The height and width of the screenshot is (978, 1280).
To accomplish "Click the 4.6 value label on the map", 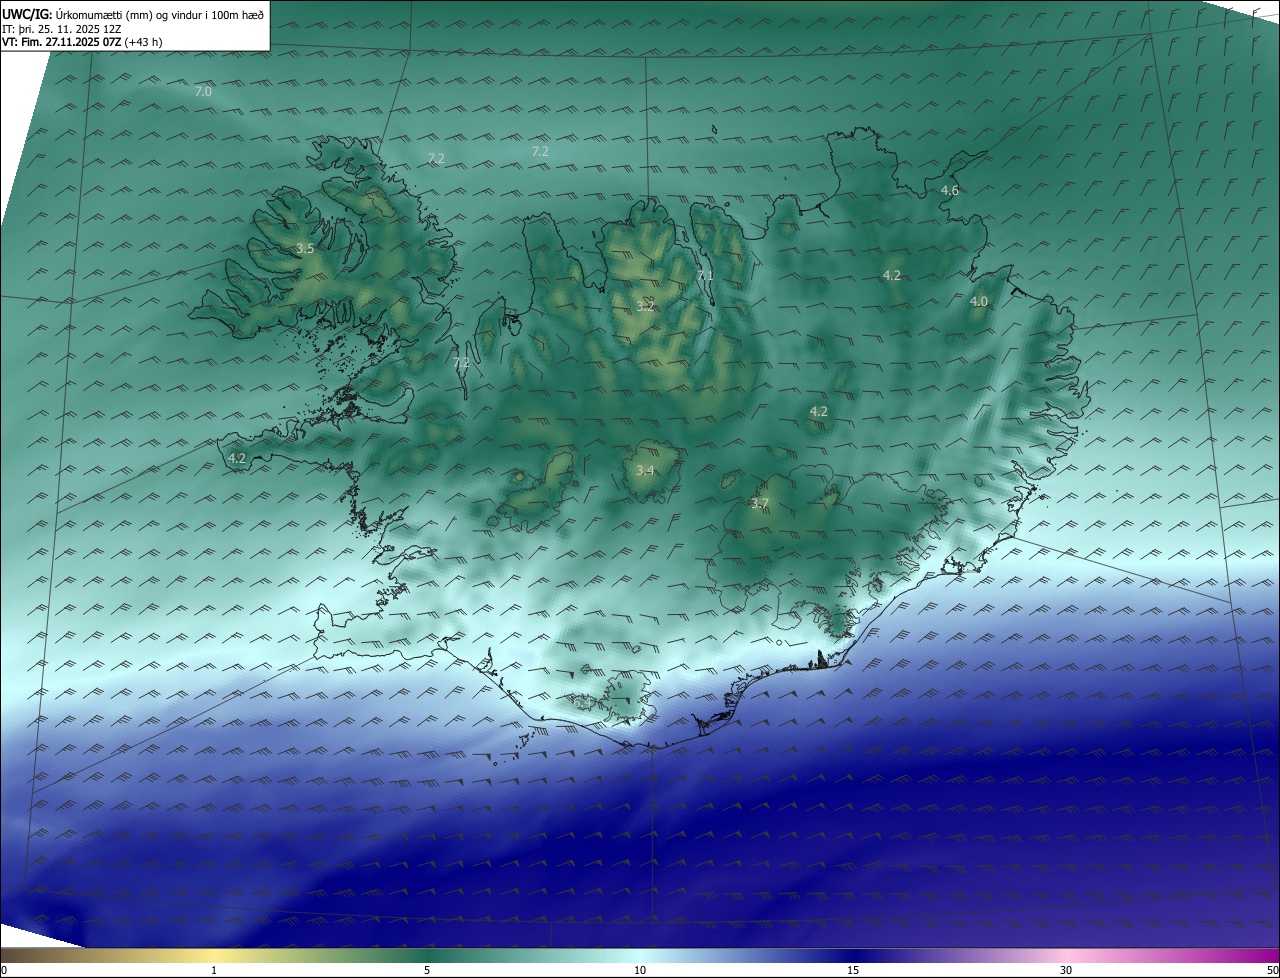I will pos(950,190).
